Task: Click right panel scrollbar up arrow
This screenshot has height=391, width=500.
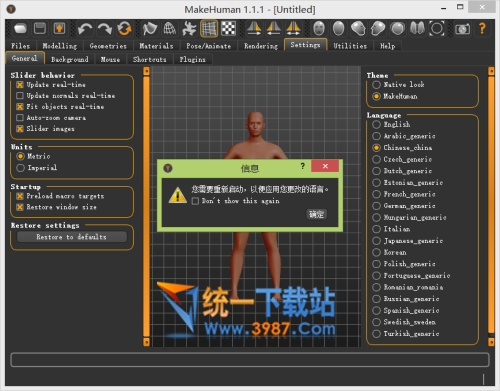Action: [491, 71]
